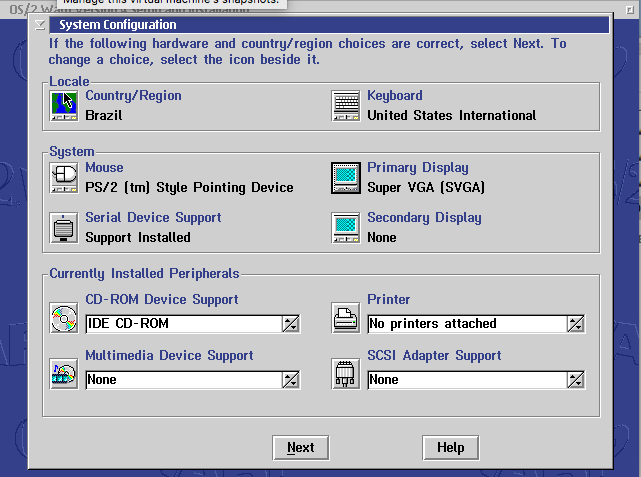Click the Country/Region globe icon
The height and width of the screenshot is (477, 641).
coord(64,105)
